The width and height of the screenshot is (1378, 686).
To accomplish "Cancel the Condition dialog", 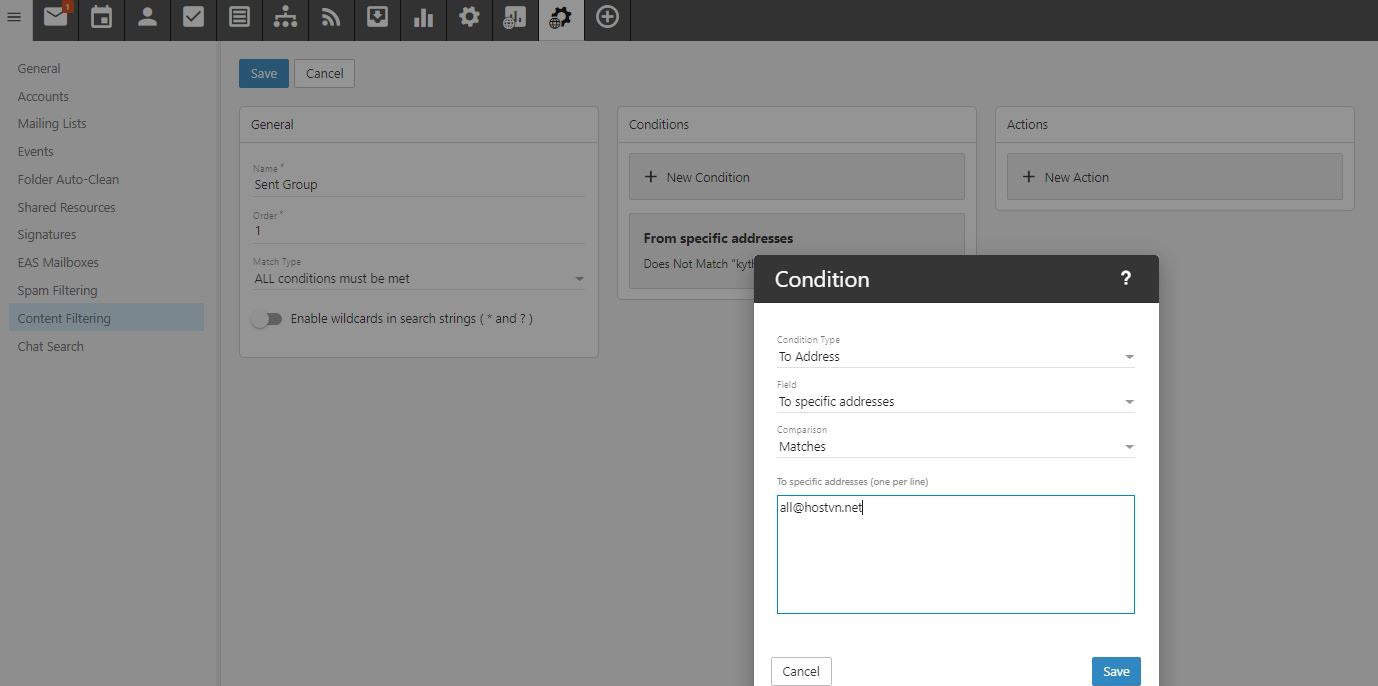I will click(800, 671).
